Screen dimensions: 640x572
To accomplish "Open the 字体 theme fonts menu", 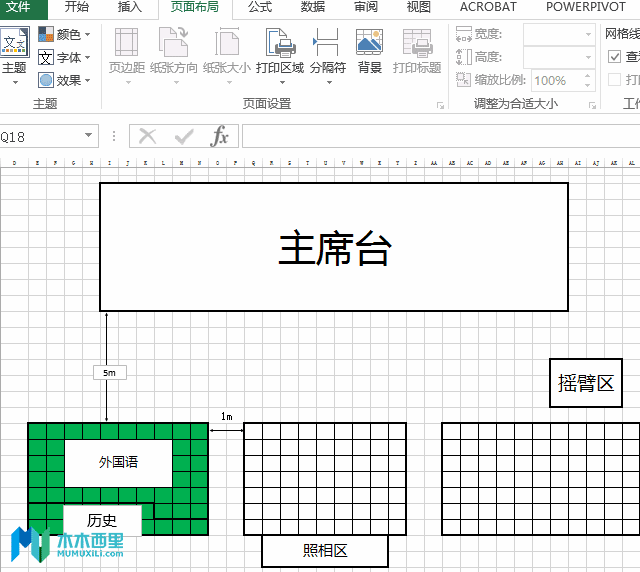I will point(64,58).
